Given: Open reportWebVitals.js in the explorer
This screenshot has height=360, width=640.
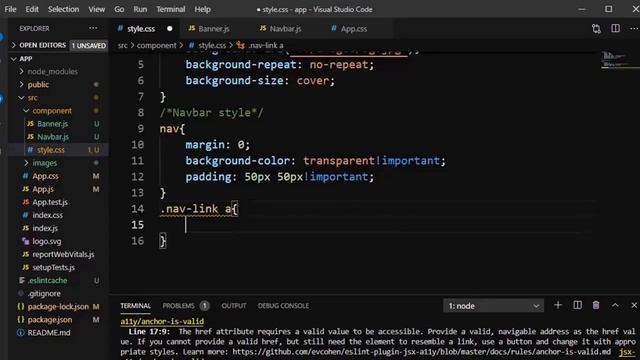Looking at the screenshot, I should (x=59, y=254).
